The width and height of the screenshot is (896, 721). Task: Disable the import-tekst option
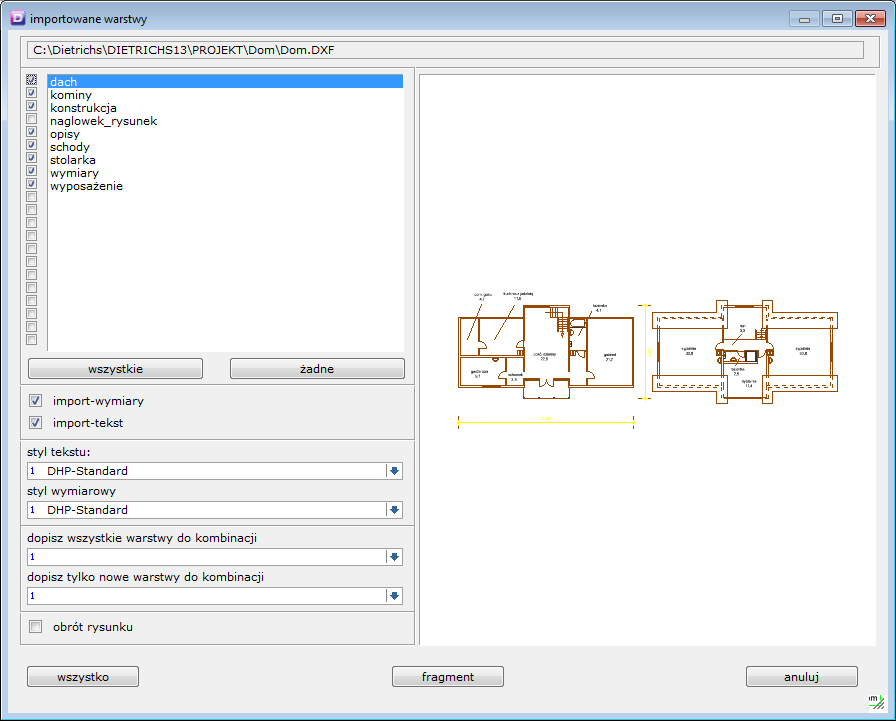click(x=35, y=422)
